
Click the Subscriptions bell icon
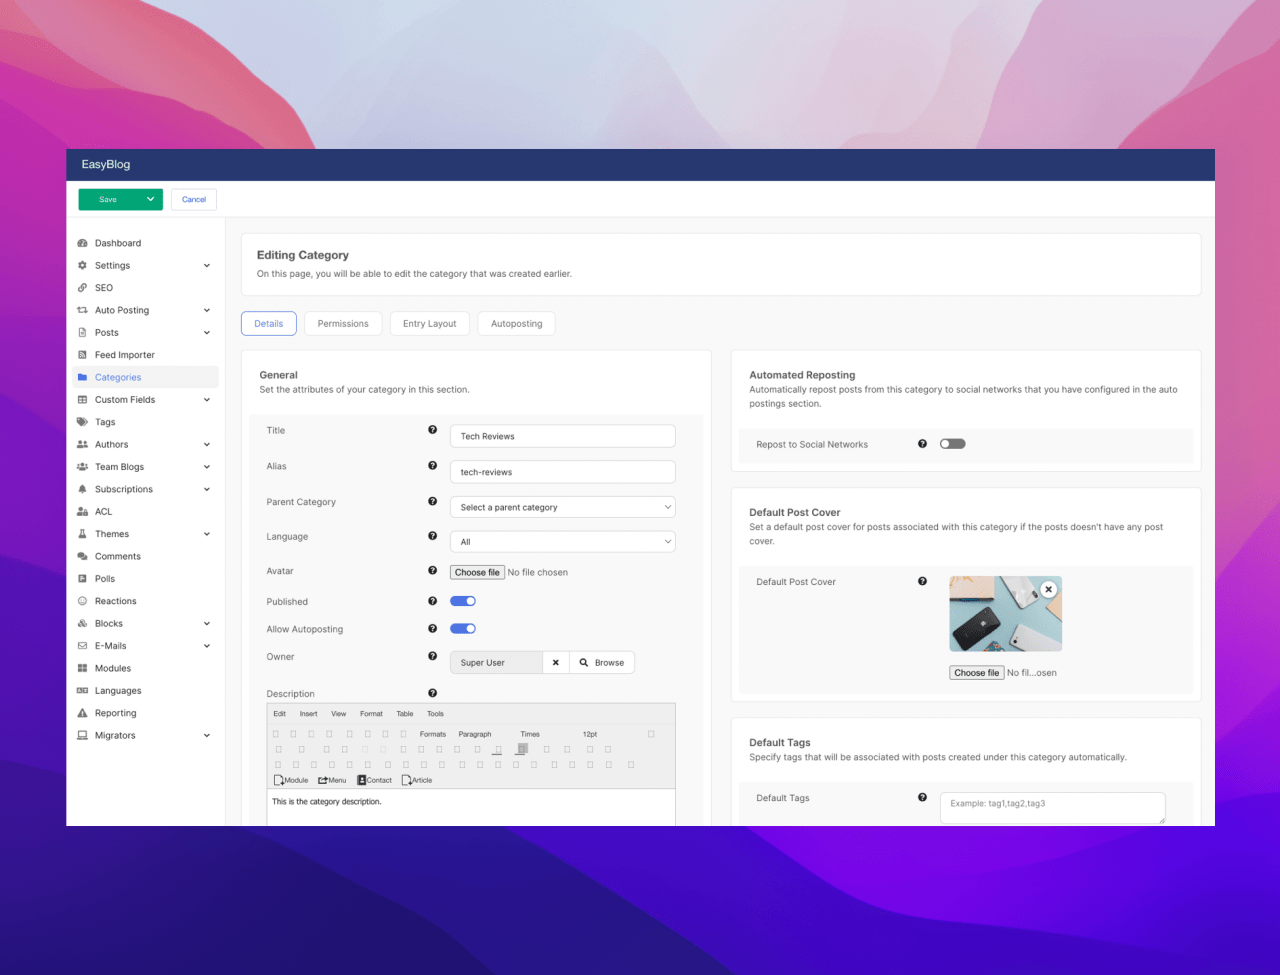pos(82,489)
